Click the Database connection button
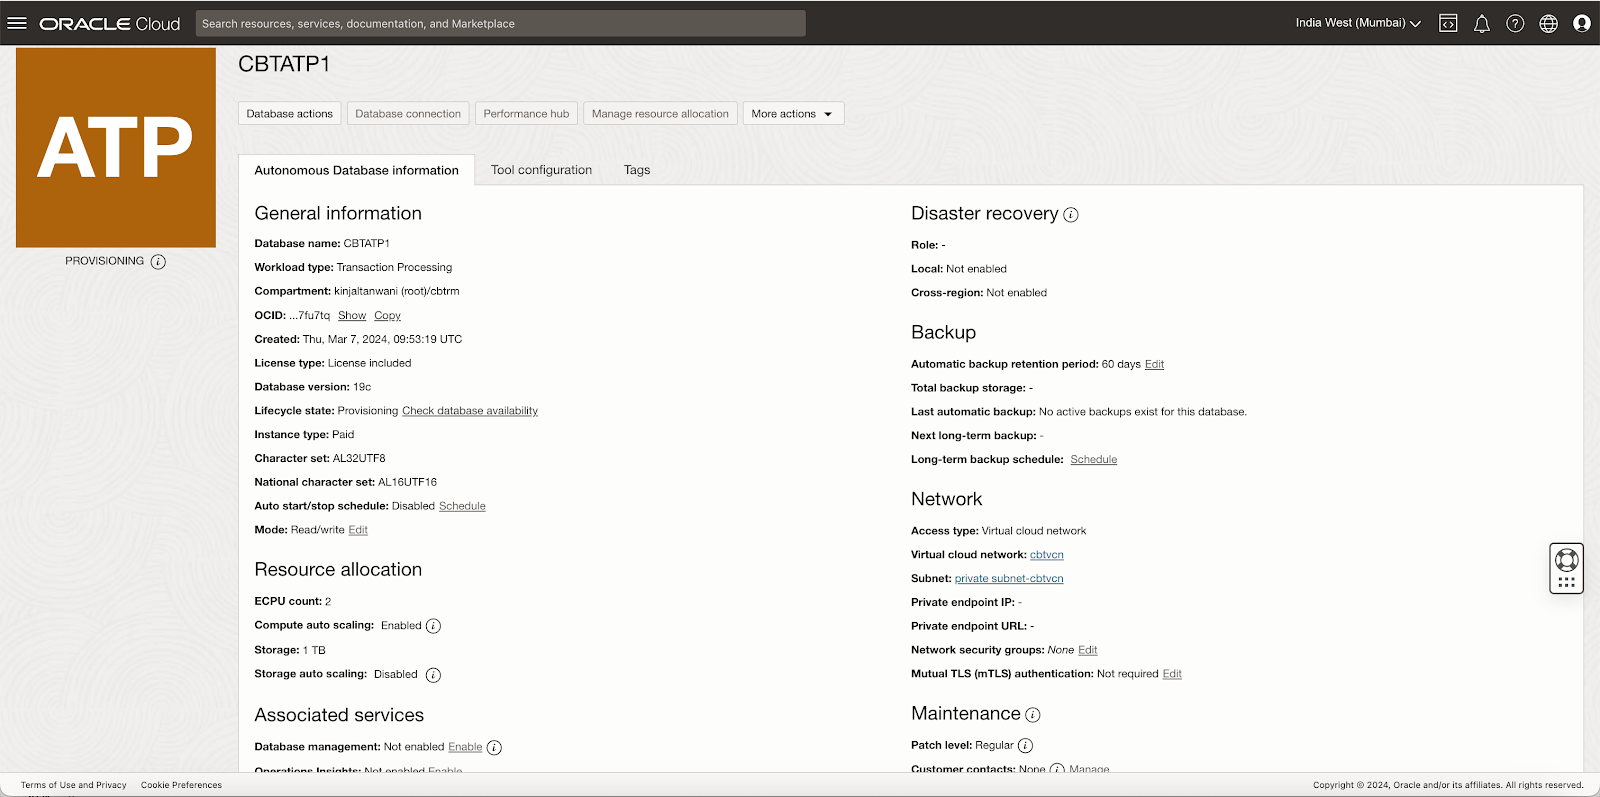This screenshot has width=1600, height=797. coord(408,114)
